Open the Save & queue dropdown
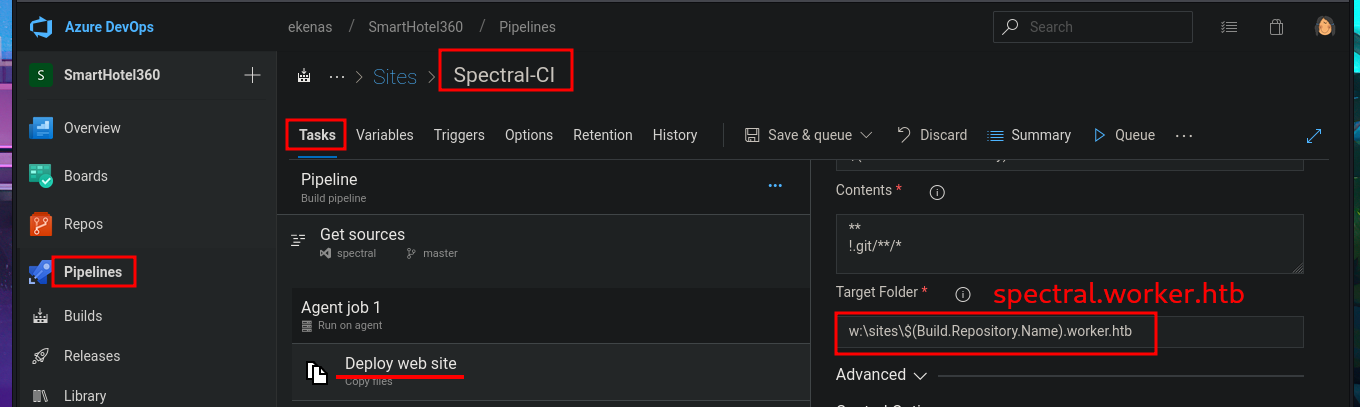This screenshot has width=1360, height=407. tap(866, 135)
